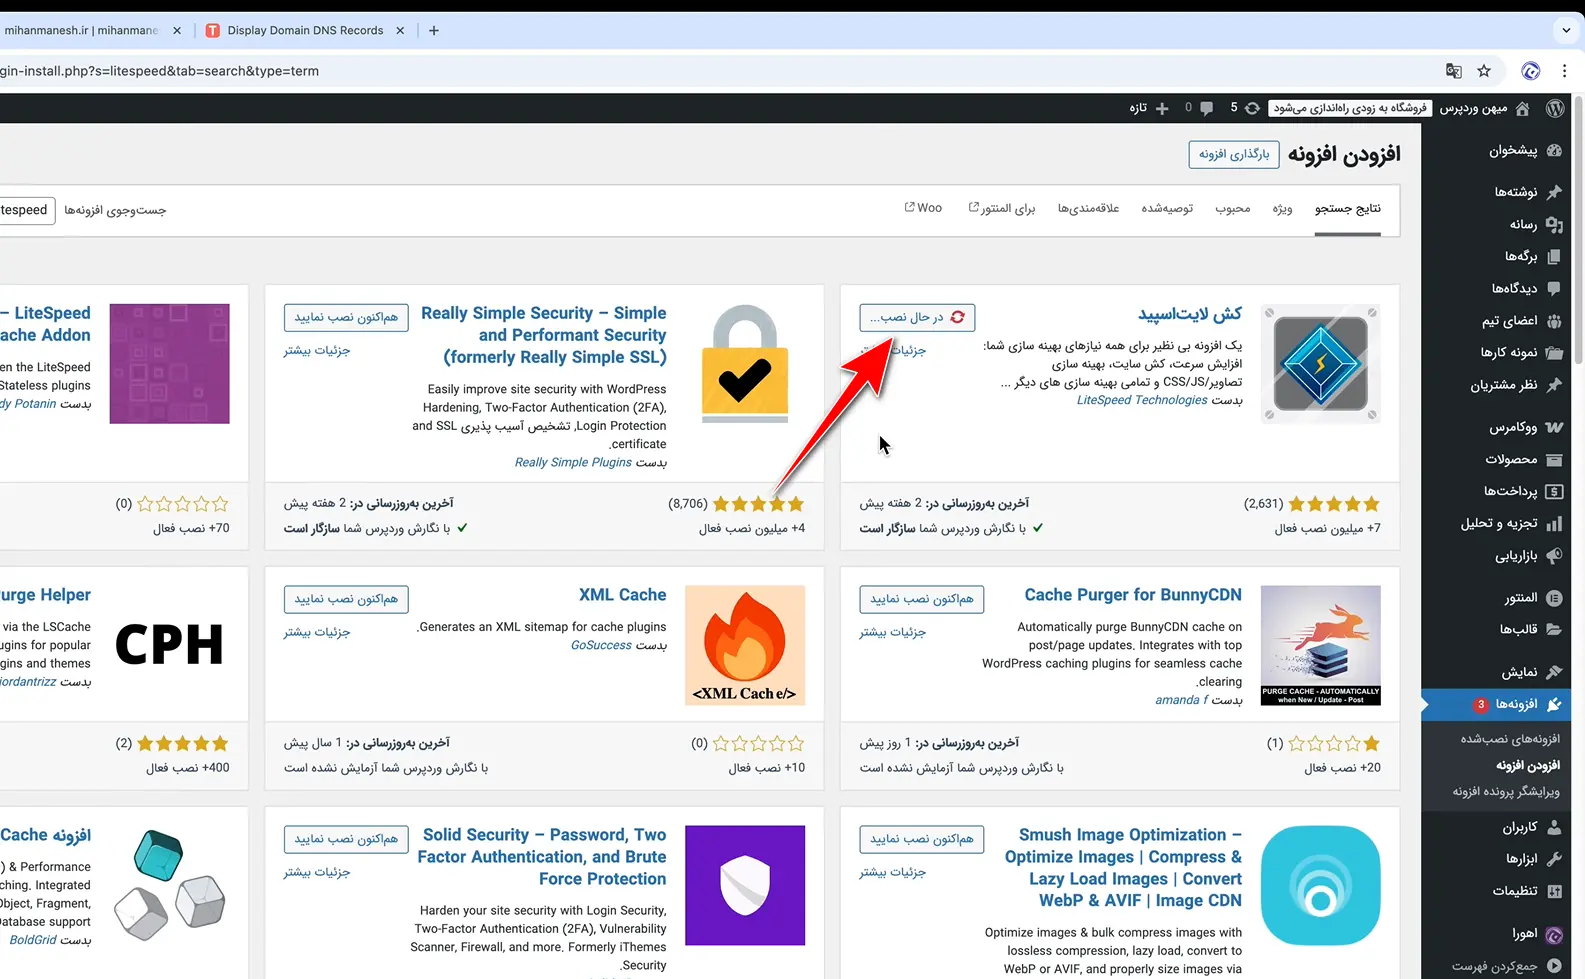
Task: Open LiteSpeed Technologies author link
Action: [x=1142, y=400]
